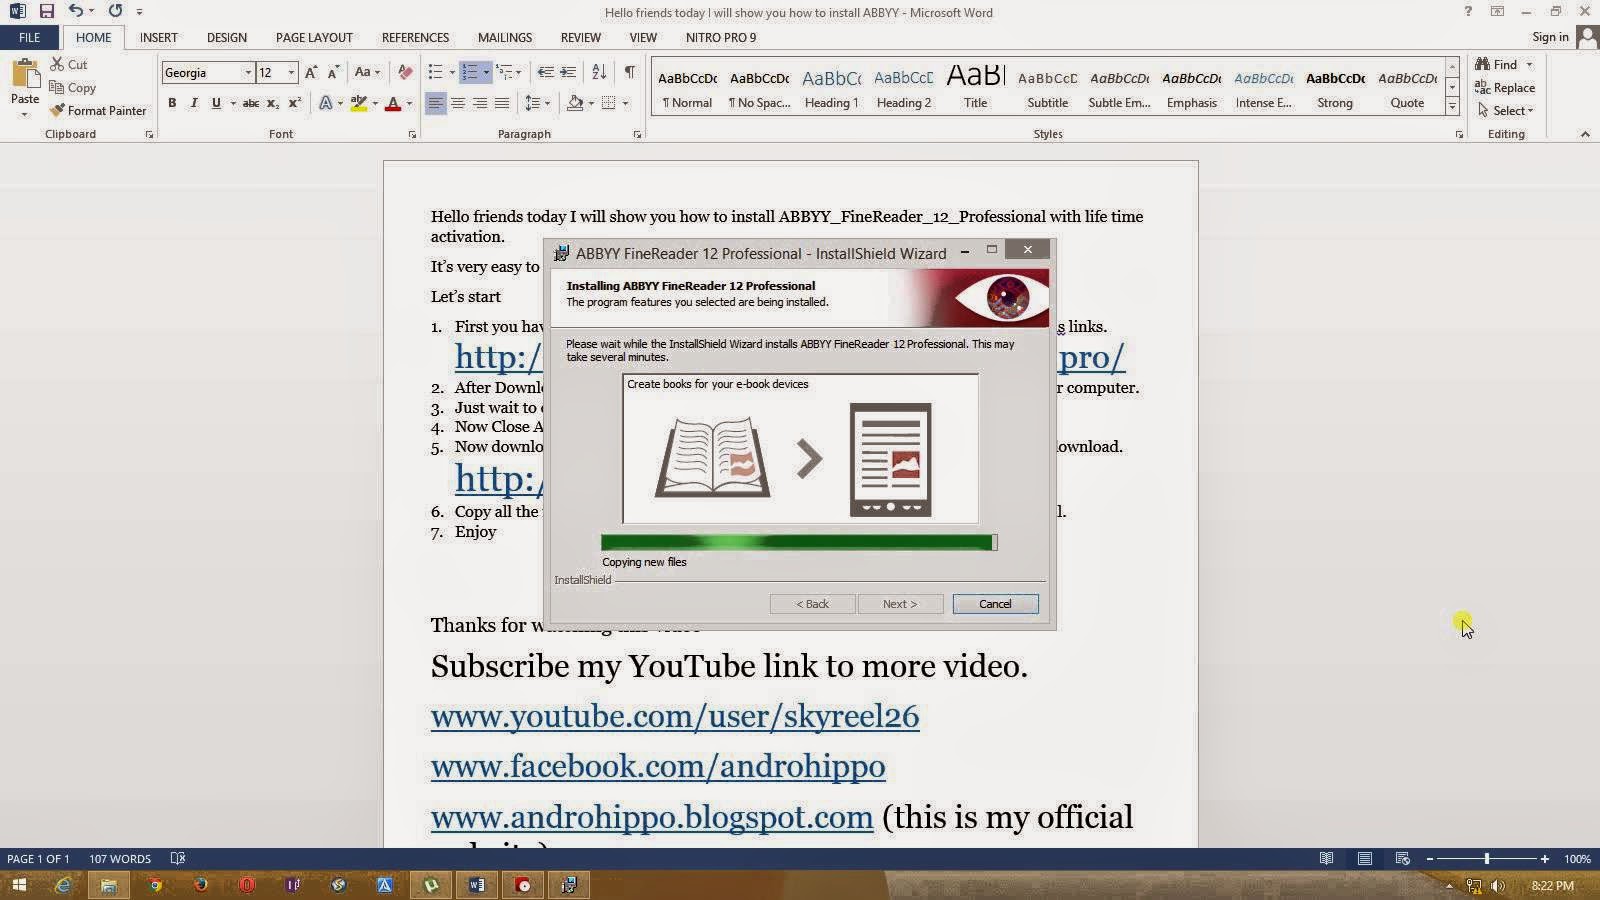Open the www.androhippo.blogspot.com link

tap(652, 817)
